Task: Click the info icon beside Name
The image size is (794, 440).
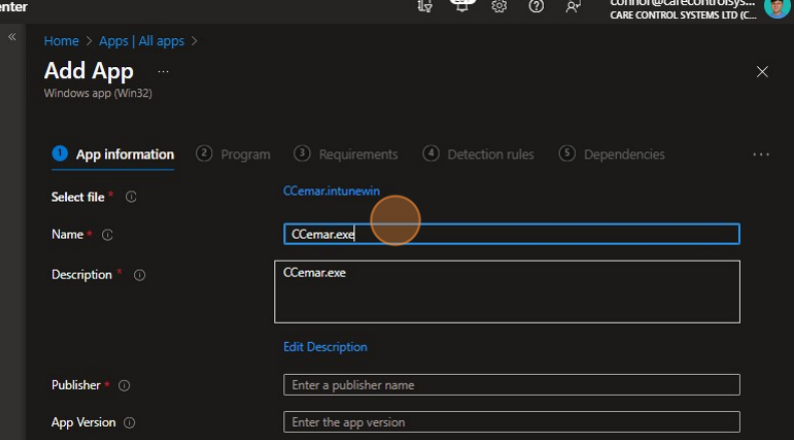Action: 108,235
